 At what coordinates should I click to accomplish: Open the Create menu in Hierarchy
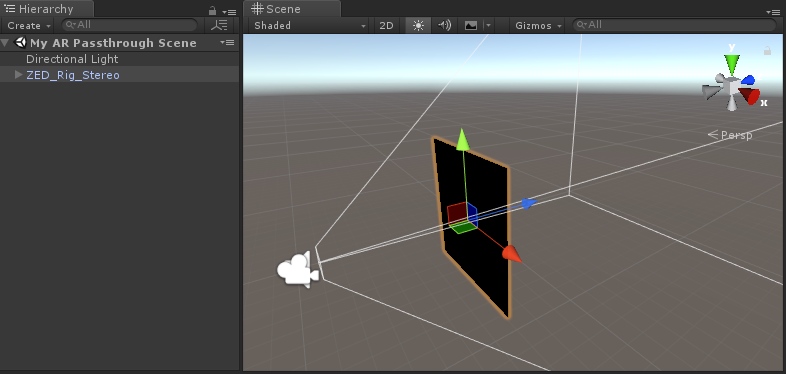pyautogui.click(x=29, y=25)
